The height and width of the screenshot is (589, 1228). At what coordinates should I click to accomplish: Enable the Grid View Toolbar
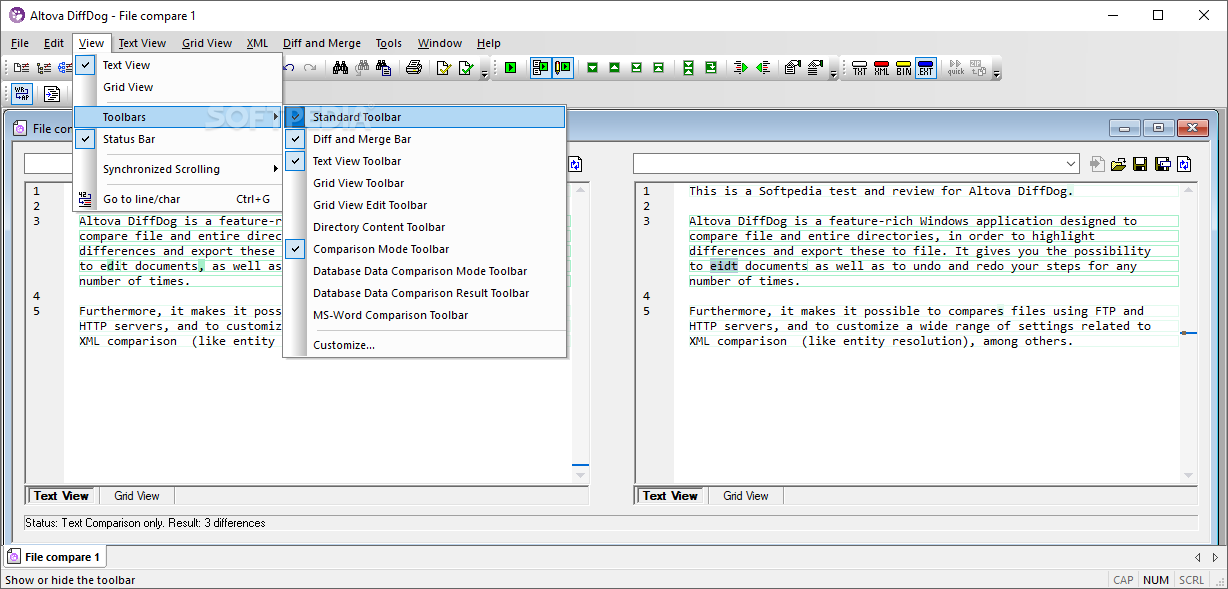pyautogui.click(x=425, y=183)
